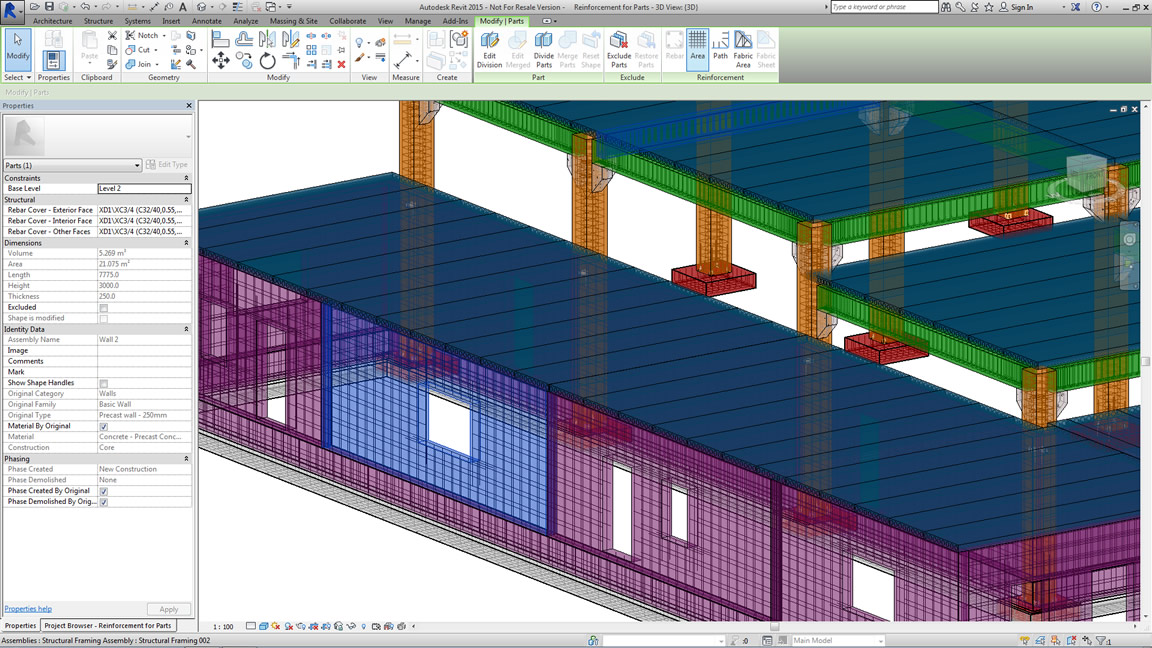Toggle Phase Created By Original checkbox
The width and height of the screenshot is (1152, 648).
coord(104,492)
